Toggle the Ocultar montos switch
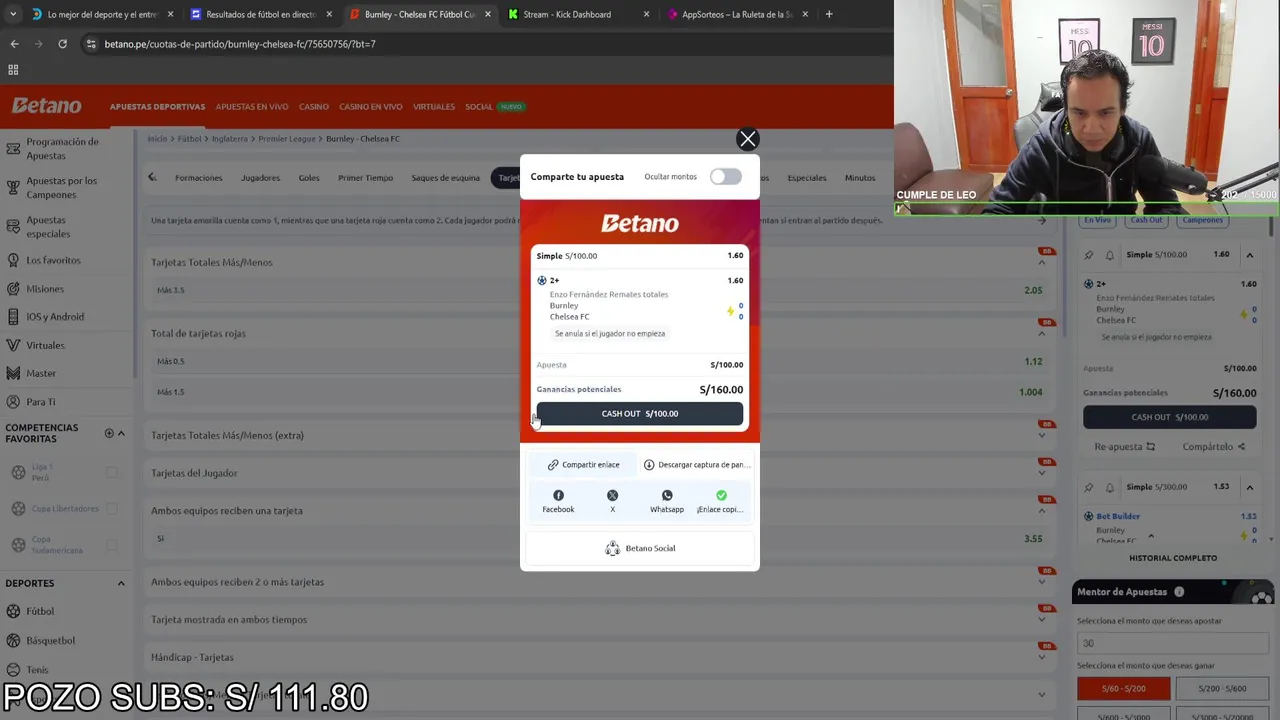Viewport: 1280px width, 720px height. pyautogui.click(x=726, y=177)
